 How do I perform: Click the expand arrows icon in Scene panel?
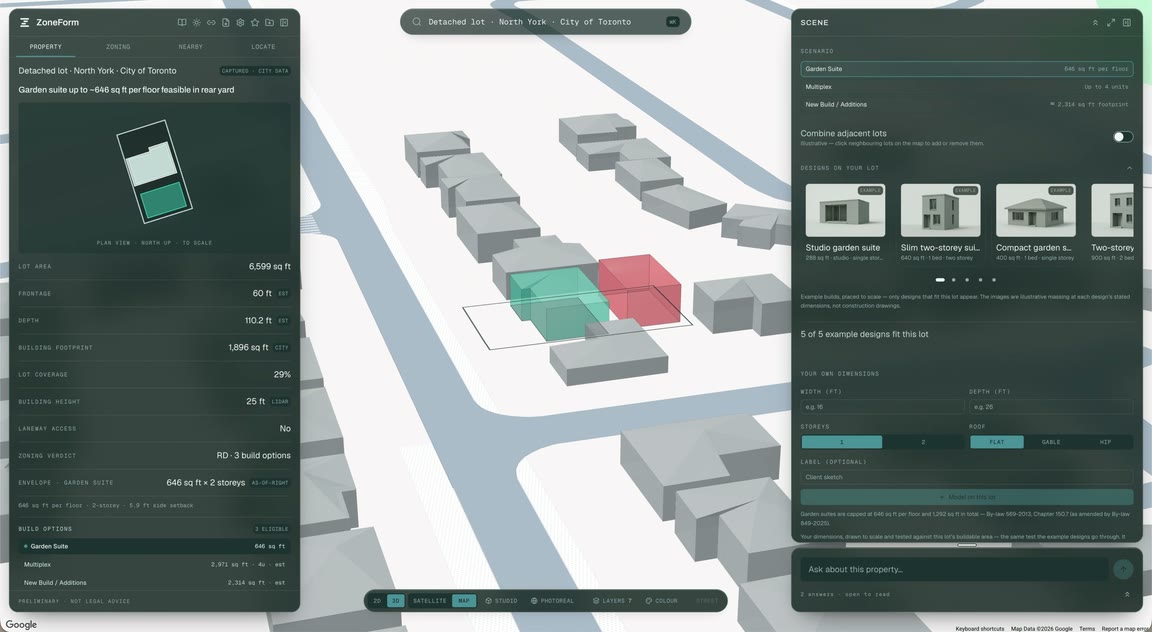click(1111, 23)
